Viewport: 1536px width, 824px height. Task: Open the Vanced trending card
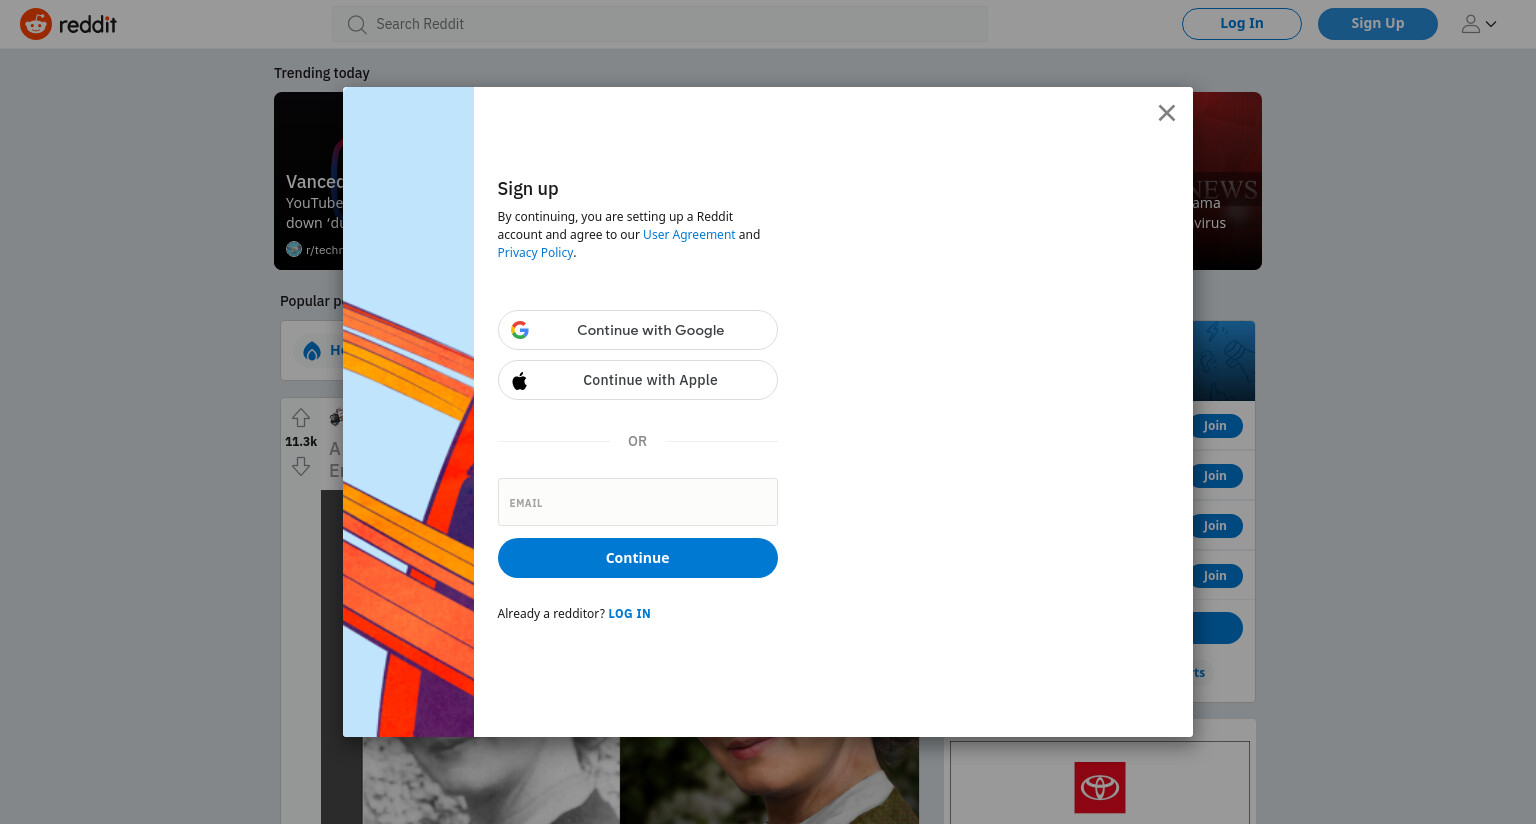(309, 181)
